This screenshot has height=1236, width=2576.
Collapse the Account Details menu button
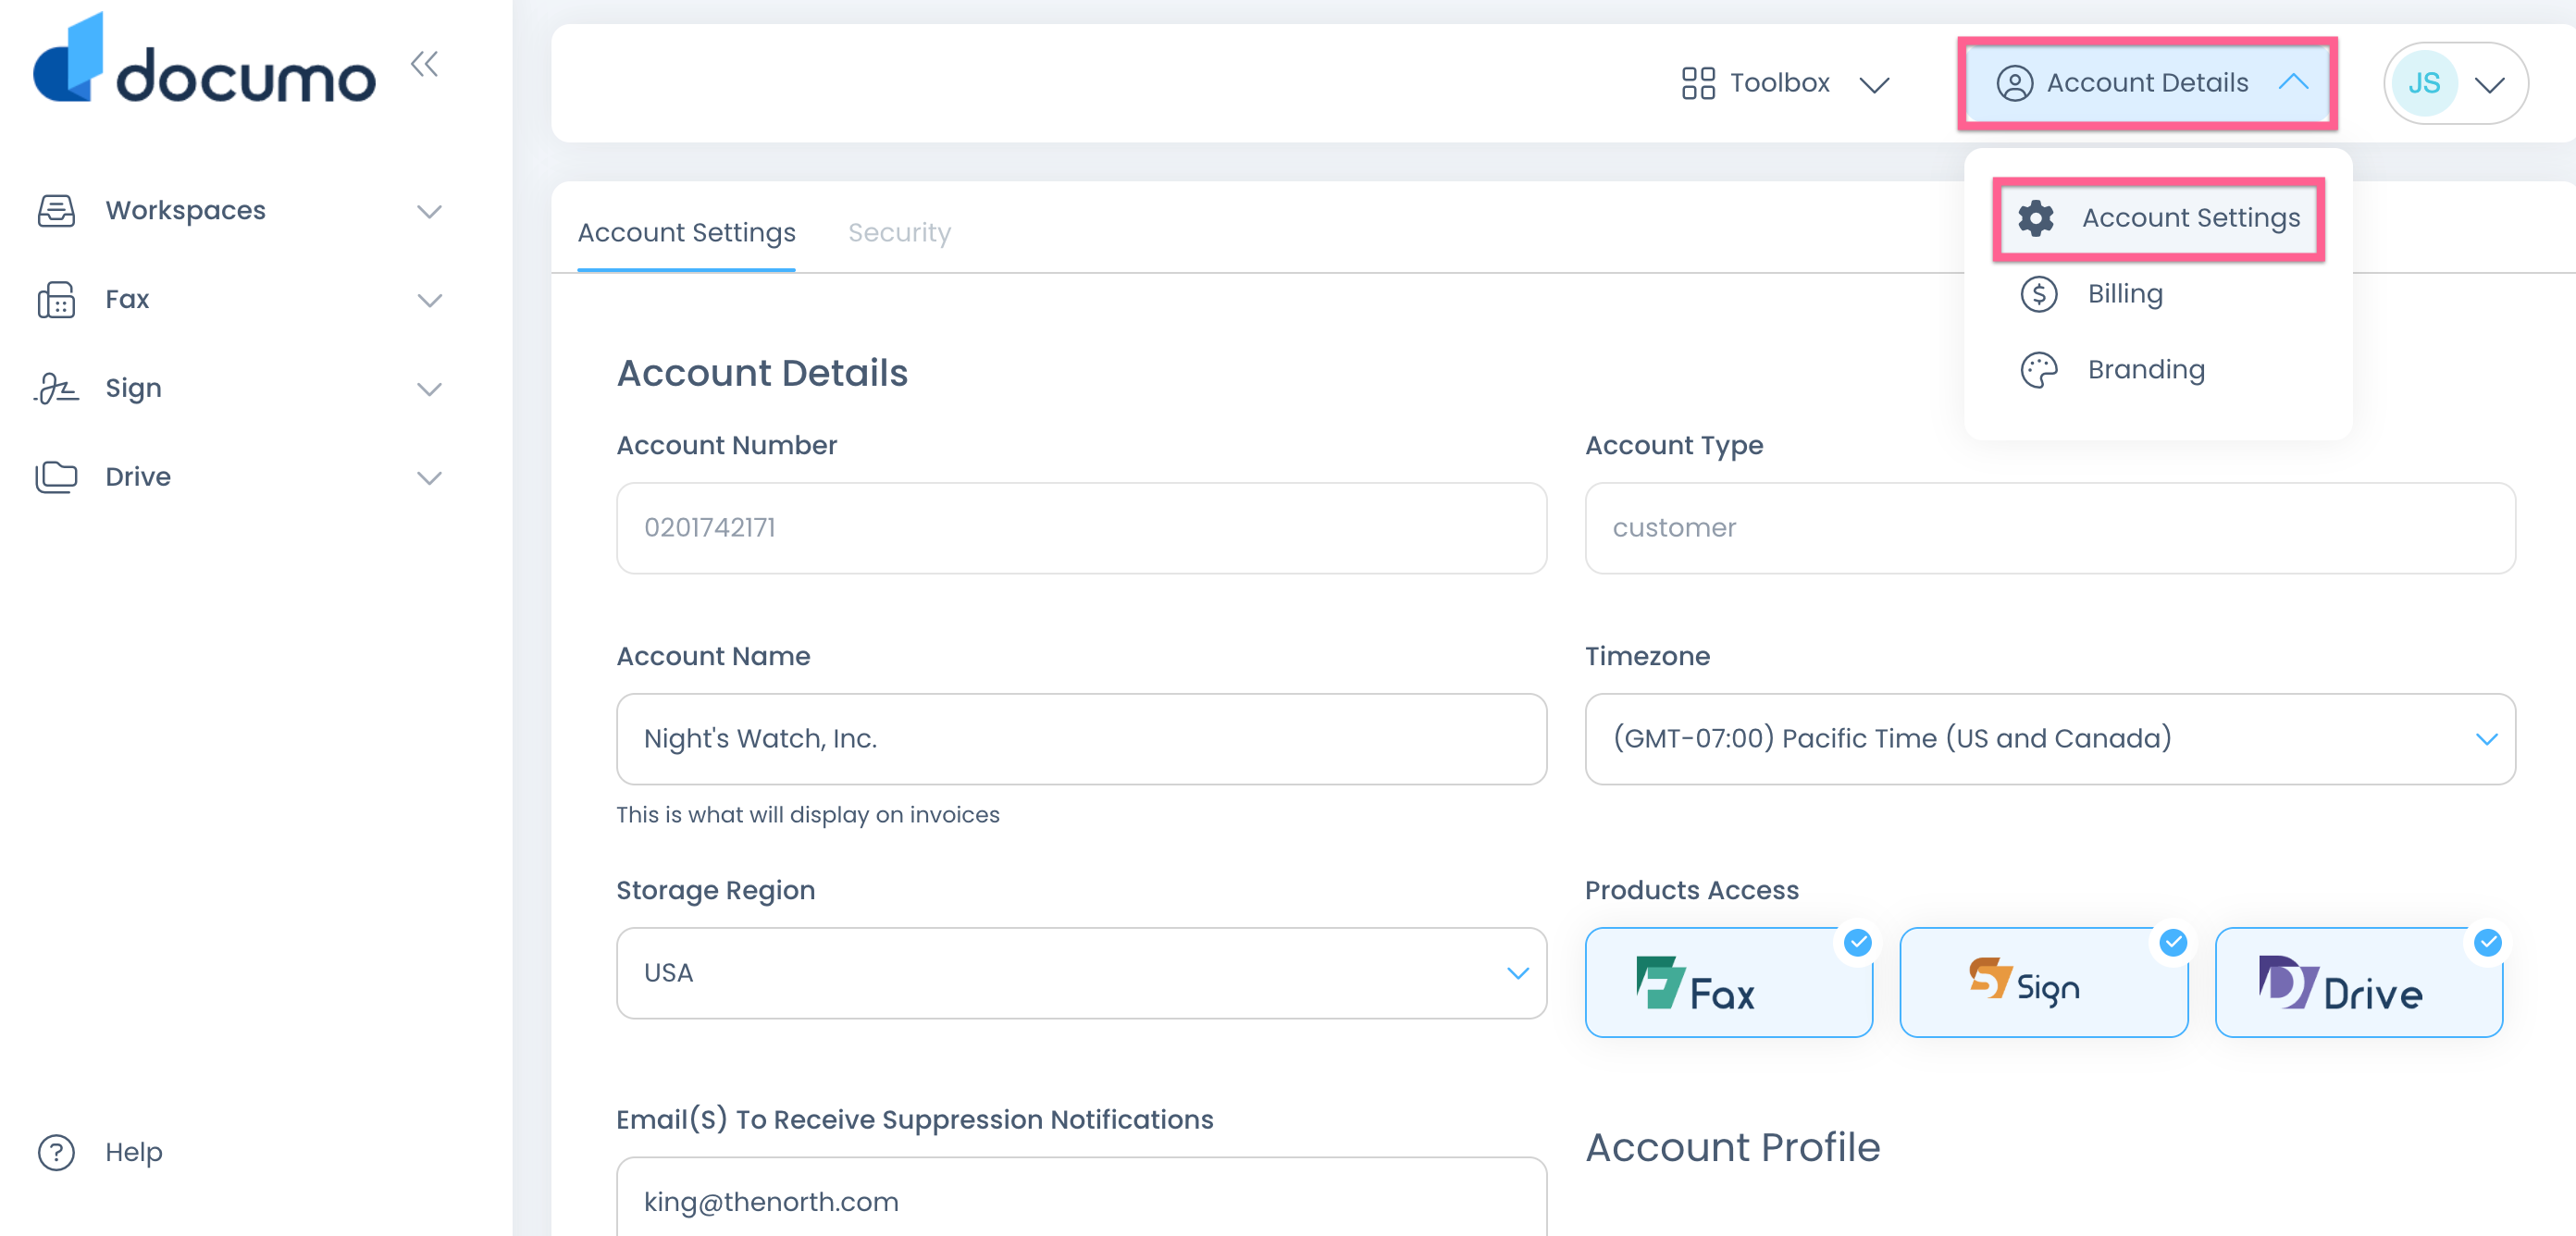pyautogui.click(x=2146, y=83)
